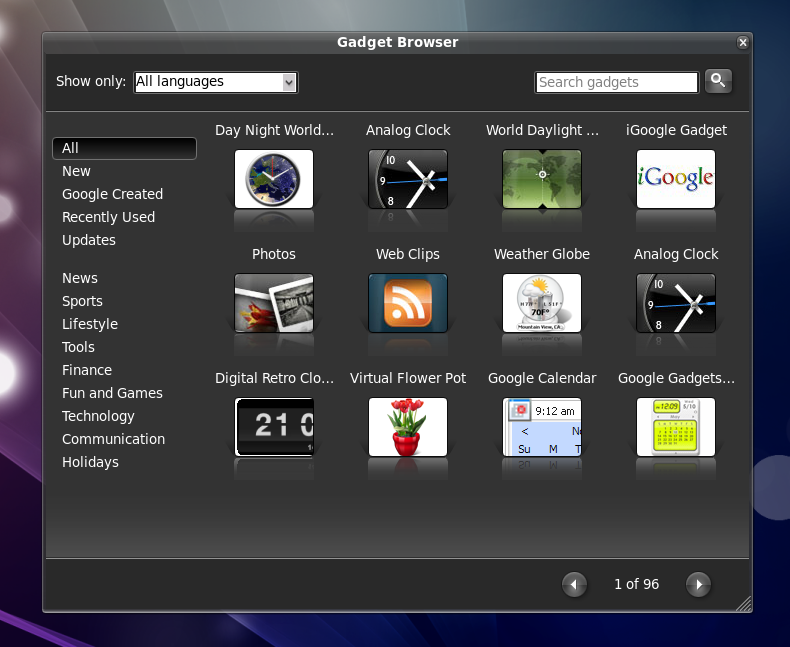
Task: Click the 'Weather Globe' title text
Action: coord(542,254)
